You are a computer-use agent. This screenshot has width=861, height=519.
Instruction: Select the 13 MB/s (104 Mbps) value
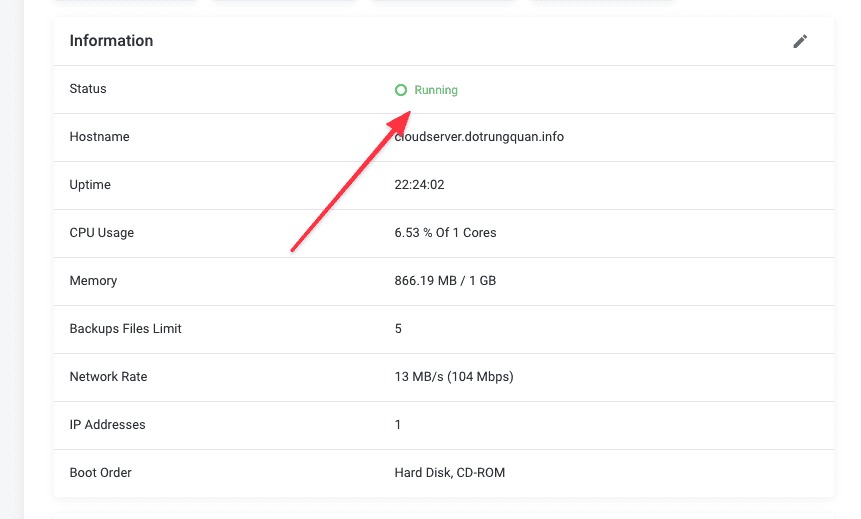[454, 377]
